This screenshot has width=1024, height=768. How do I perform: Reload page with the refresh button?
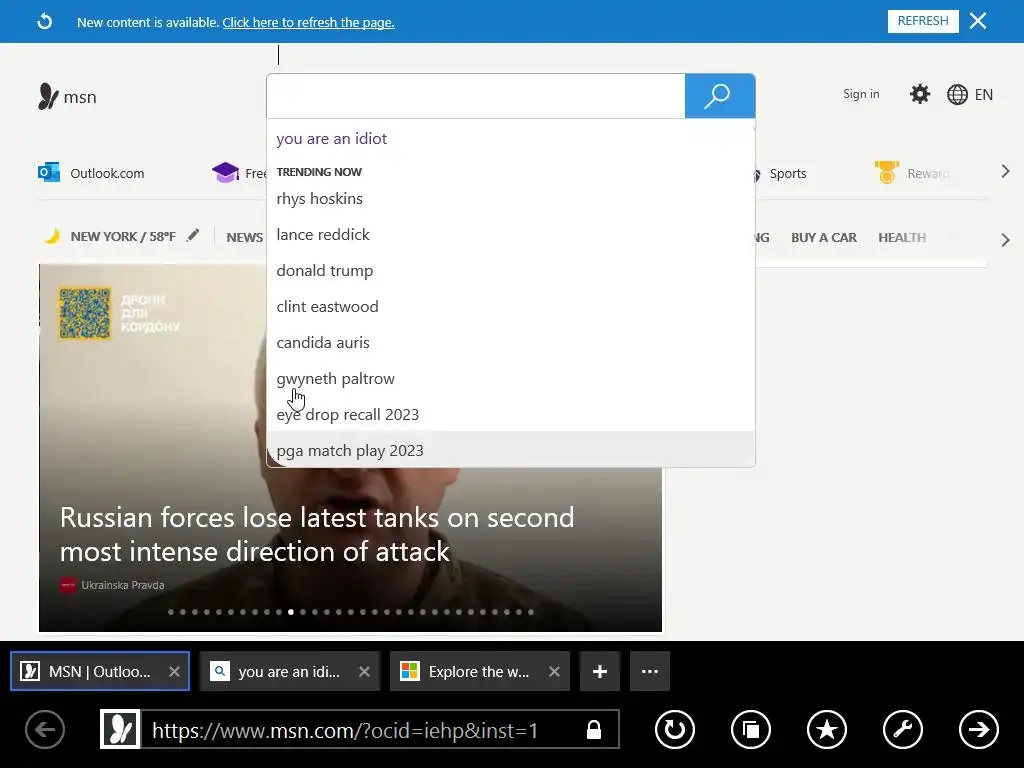pos(675,729)
